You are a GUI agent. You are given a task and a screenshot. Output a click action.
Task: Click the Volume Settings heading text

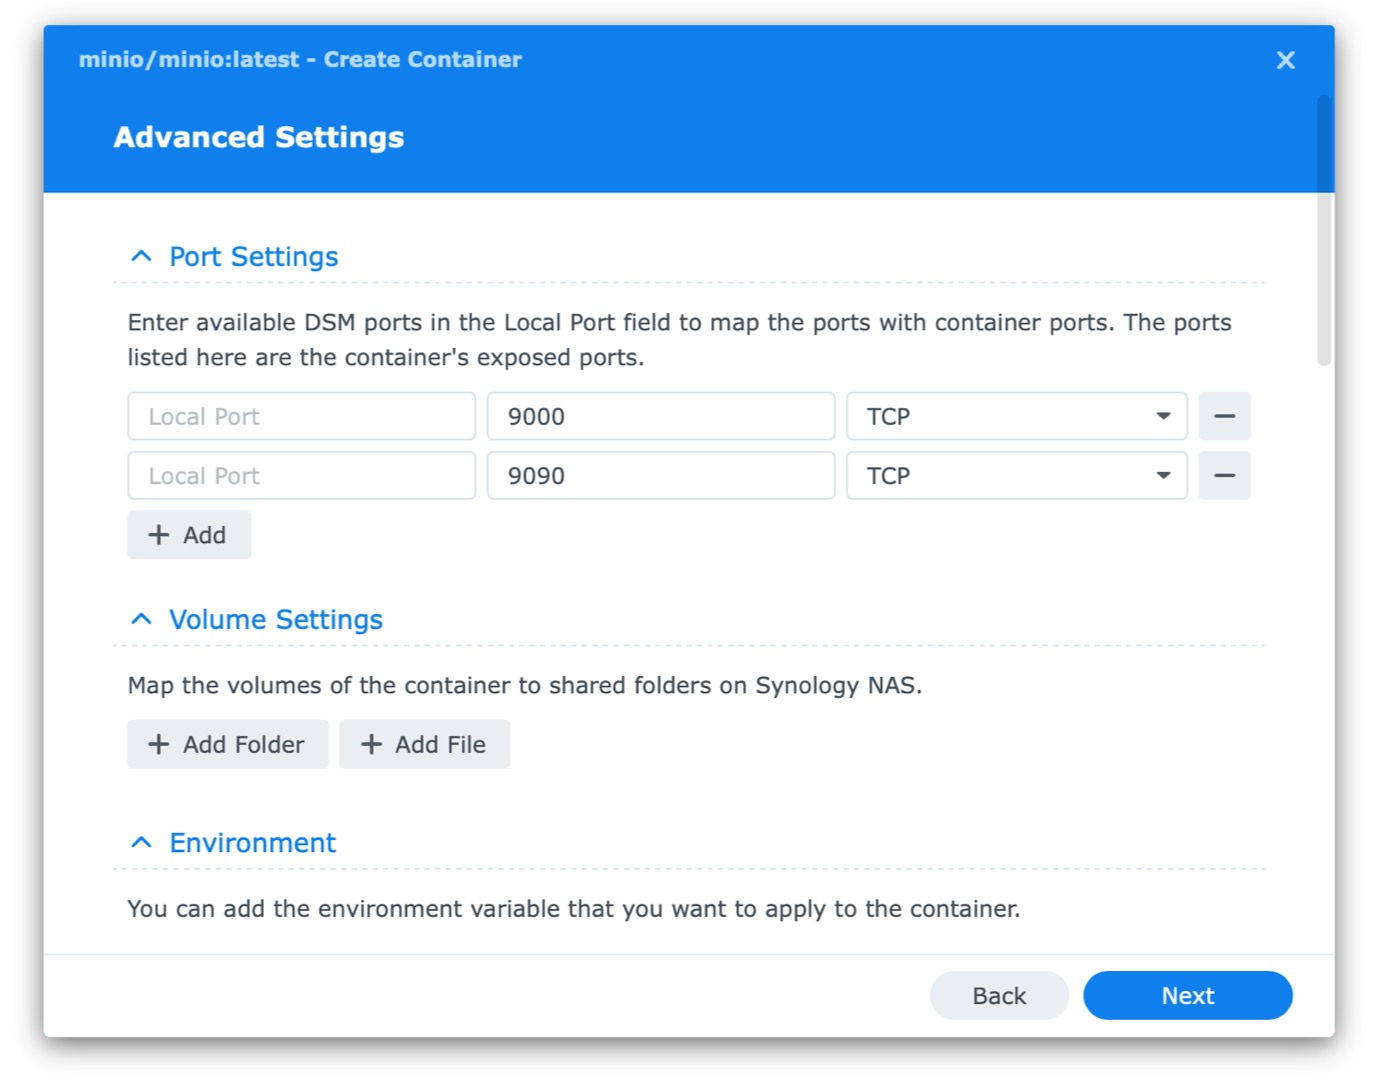coord(276,619)
